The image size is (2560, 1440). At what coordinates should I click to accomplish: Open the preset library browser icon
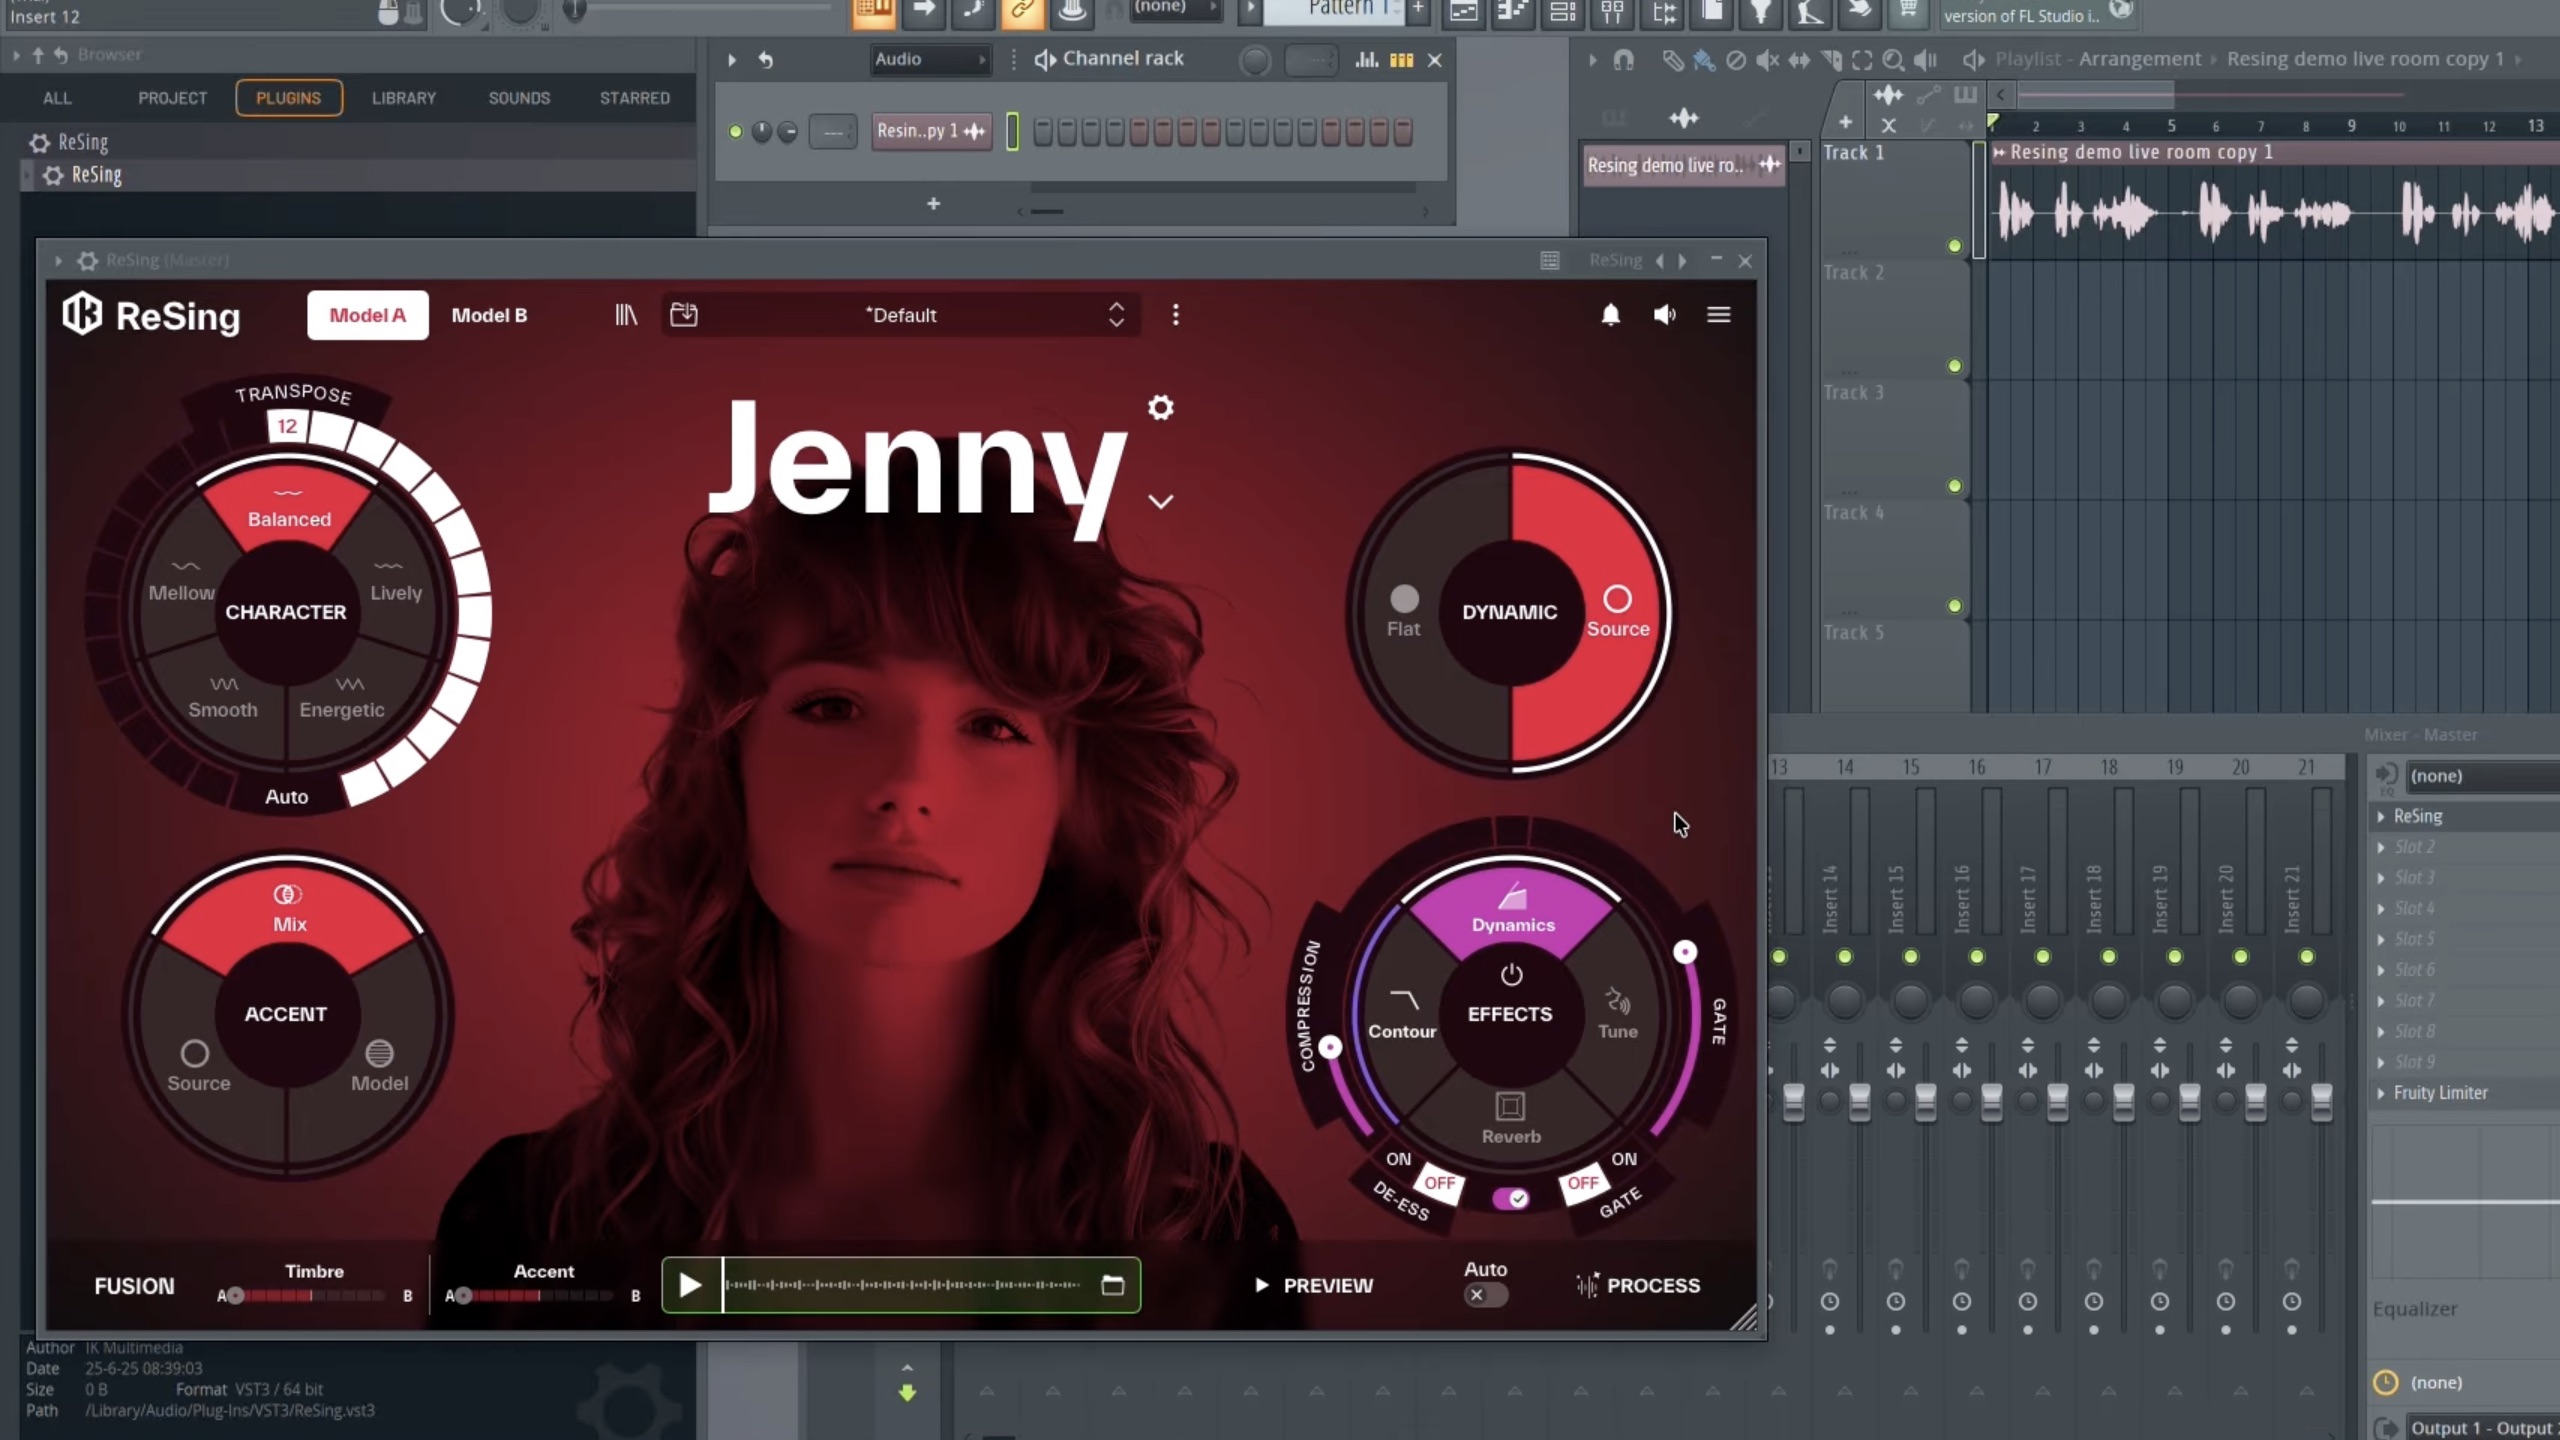(x=626, y=315)
